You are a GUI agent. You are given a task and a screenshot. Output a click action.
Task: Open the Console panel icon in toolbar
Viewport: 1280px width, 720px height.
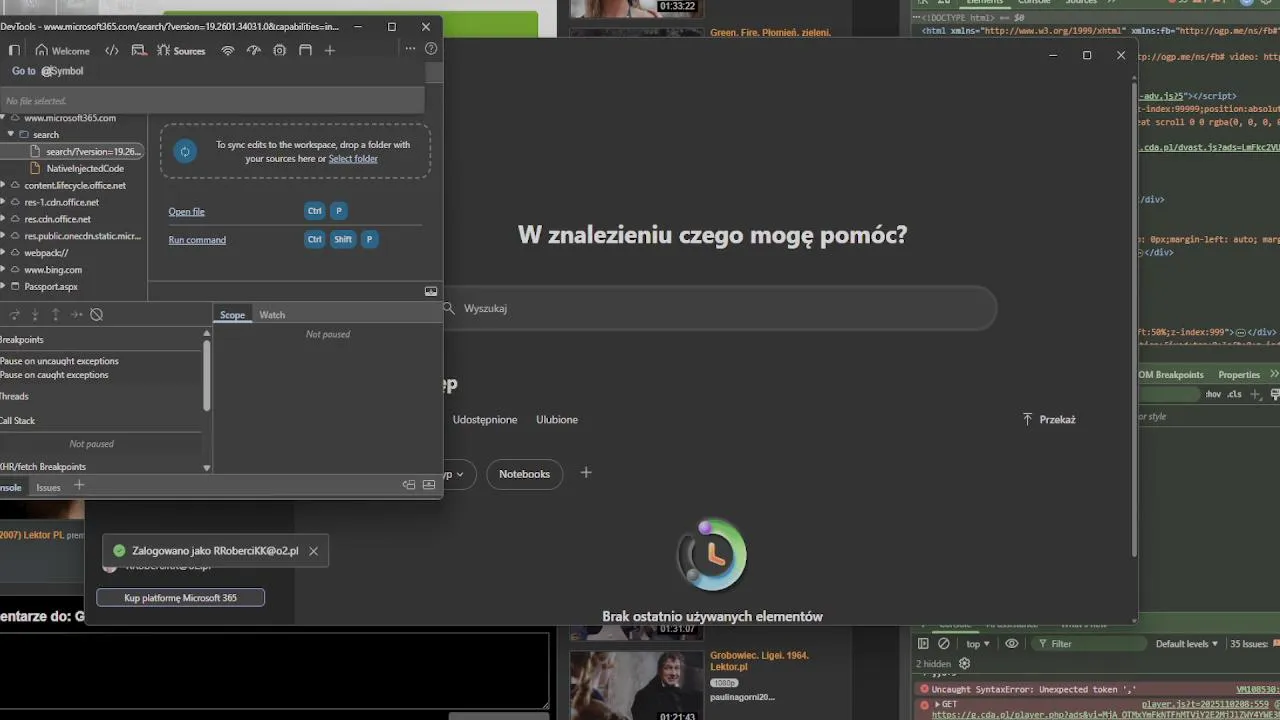(139, 50)
